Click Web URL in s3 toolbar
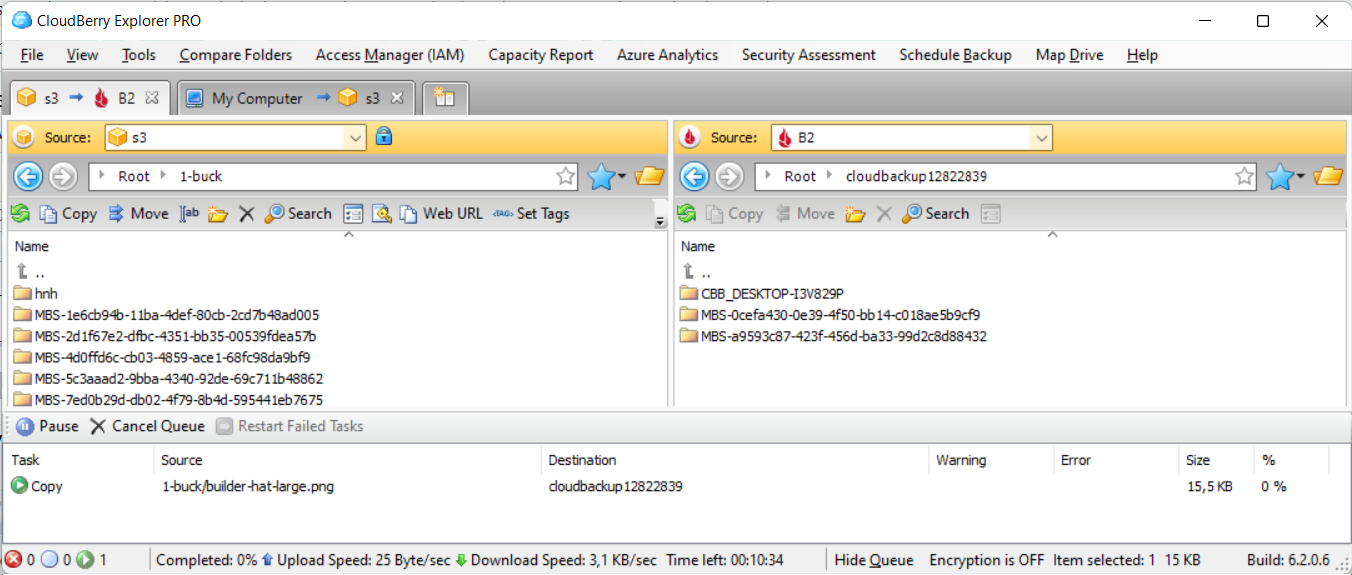 tap(441, 213)
